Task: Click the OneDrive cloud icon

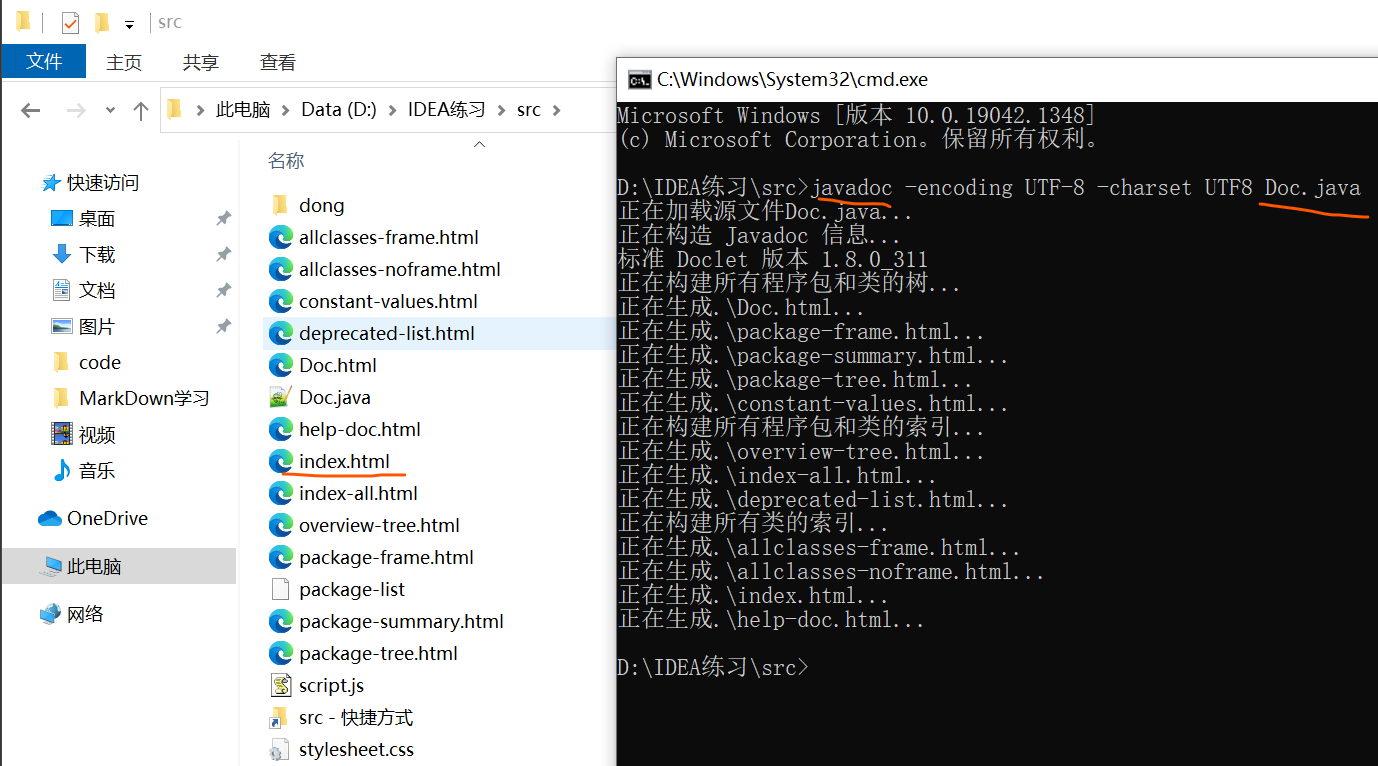Action: pyautogui.click(x=50, y=519)
